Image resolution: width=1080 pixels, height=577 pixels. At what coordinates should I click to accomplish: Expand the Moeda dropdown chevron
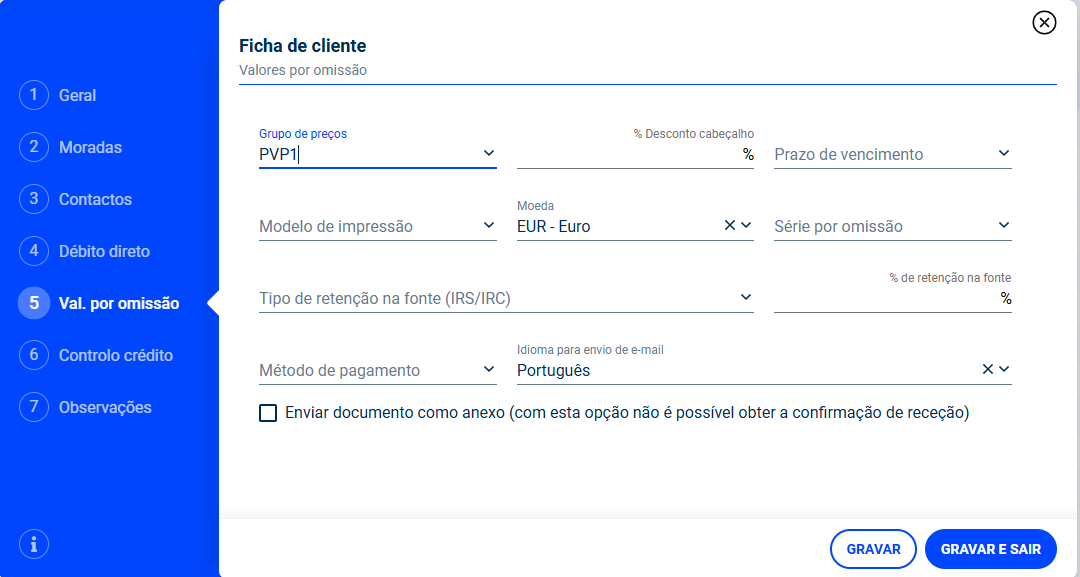746,225
